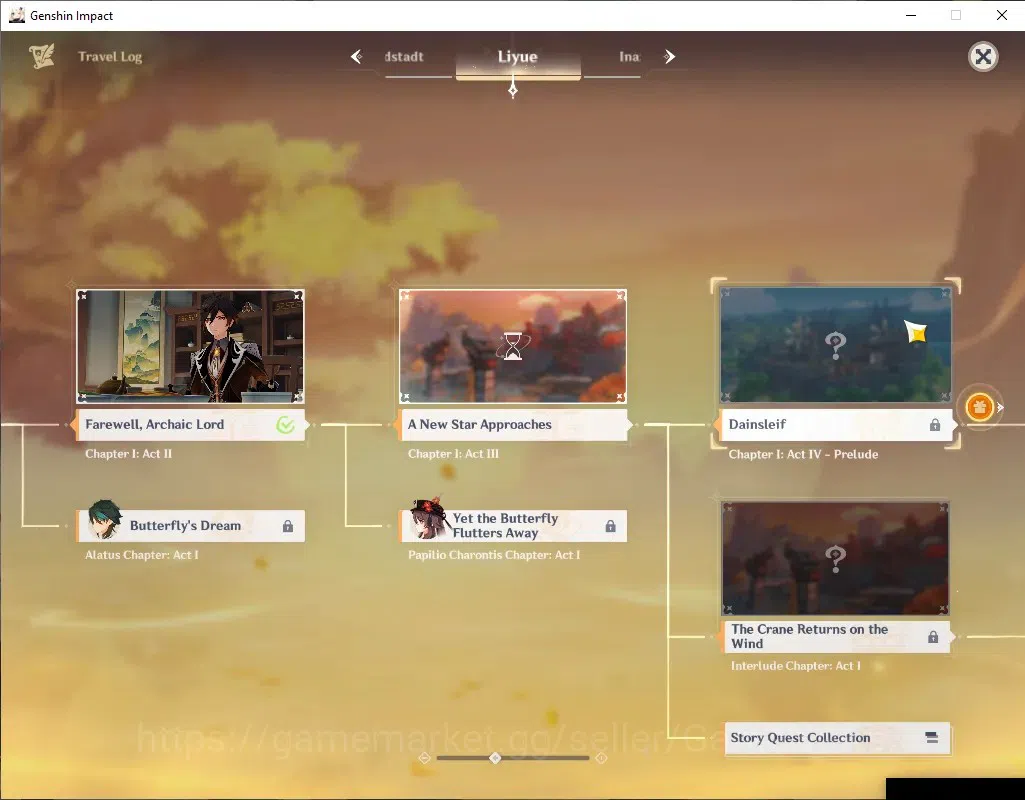Click the question mark on Dainsleif image
1025x800 pixels.
point(835,344)
